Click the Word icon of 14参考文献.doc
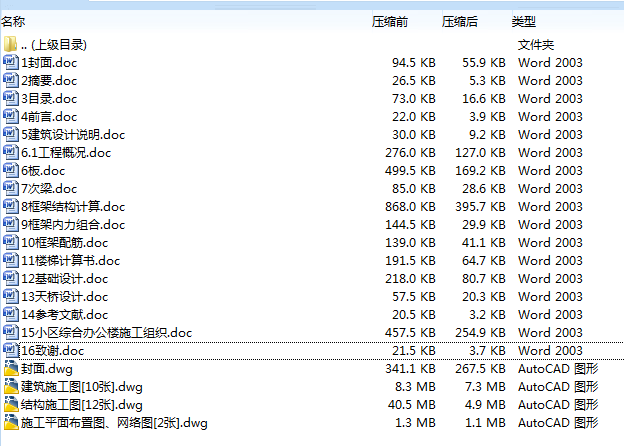This screenshot has width=624, height=446. pyautogui.click(x=11, y=314)
